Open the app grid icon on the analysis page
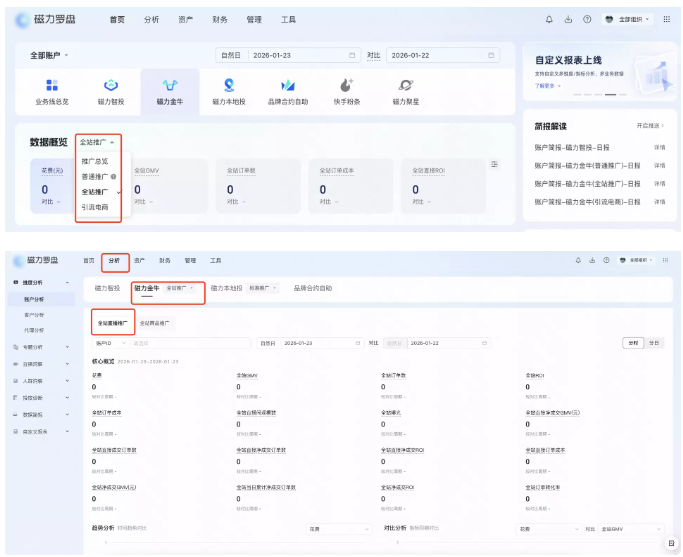 pyautogui.click(x=665, y=260)
